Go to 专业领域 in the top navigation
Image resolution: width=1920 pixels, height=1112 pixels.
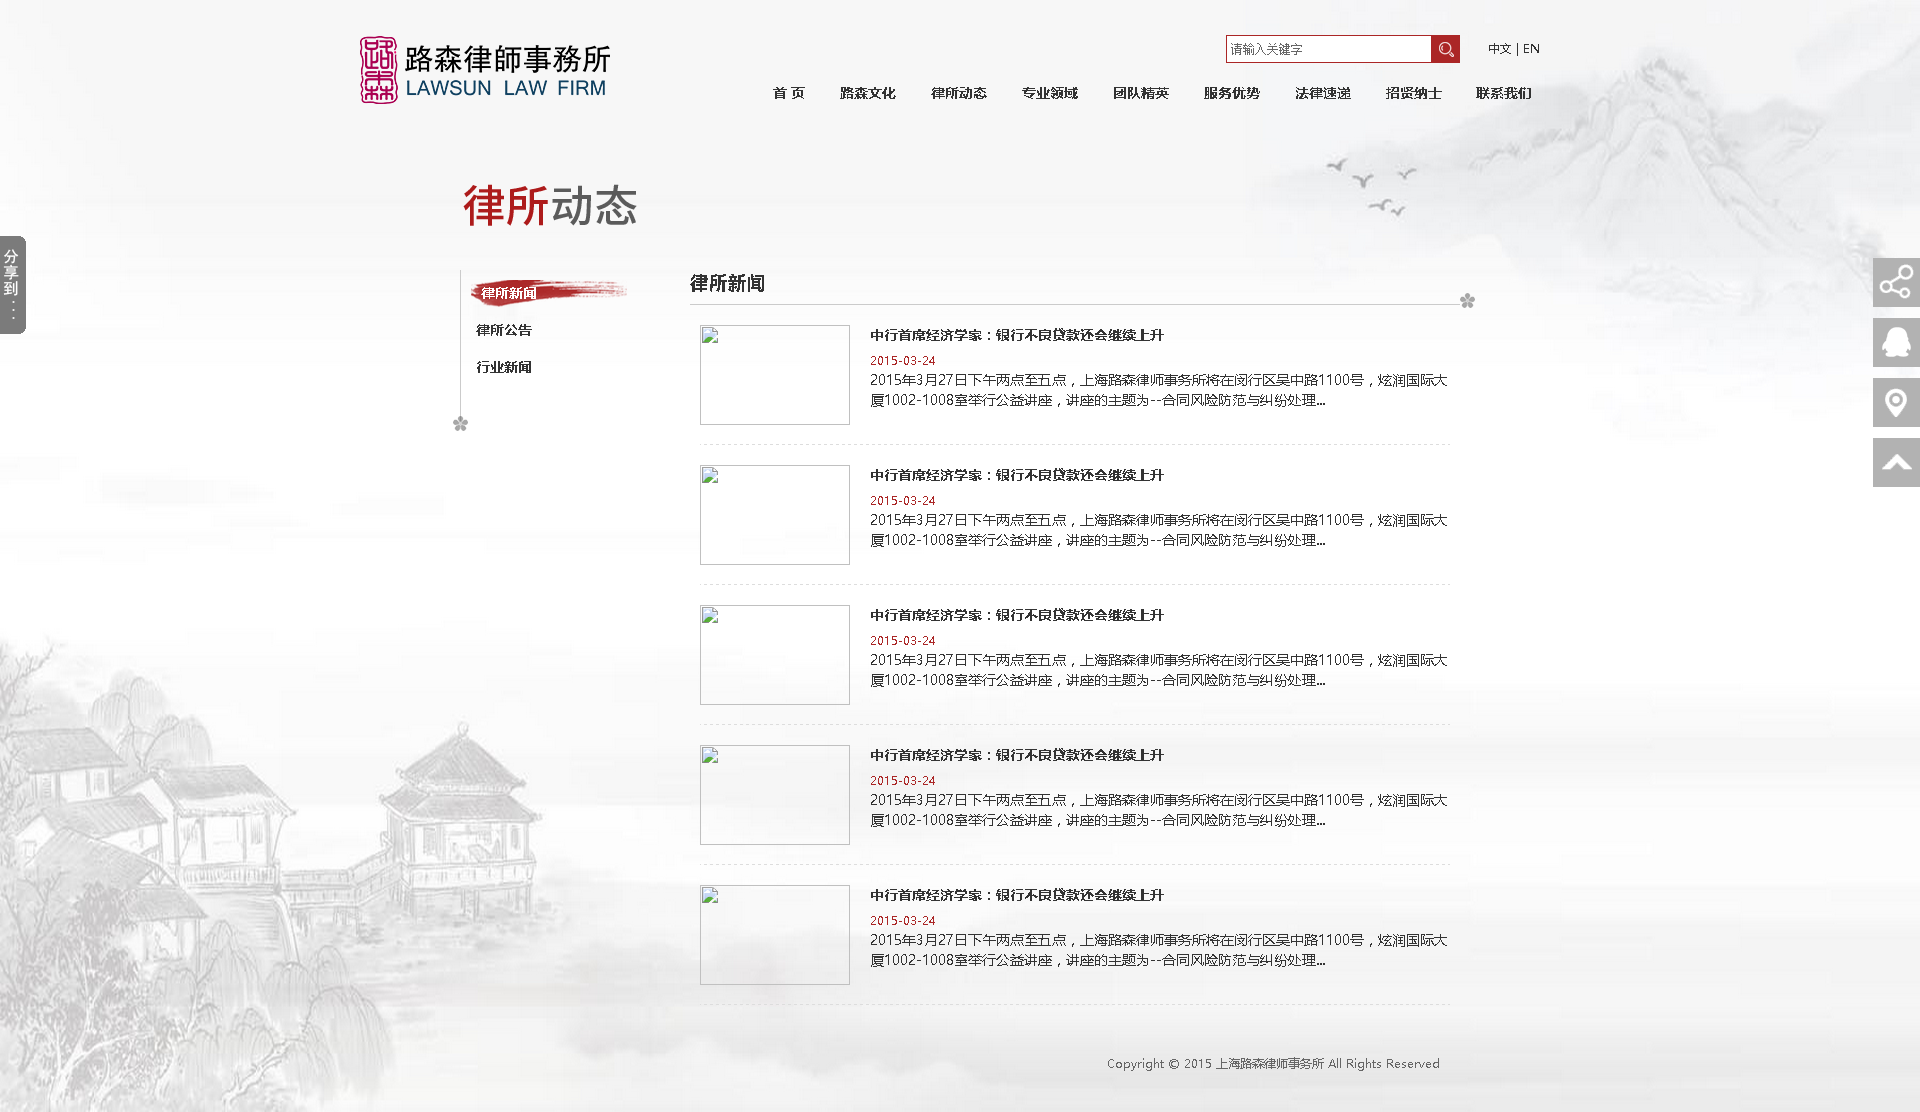click(1049, 93)
